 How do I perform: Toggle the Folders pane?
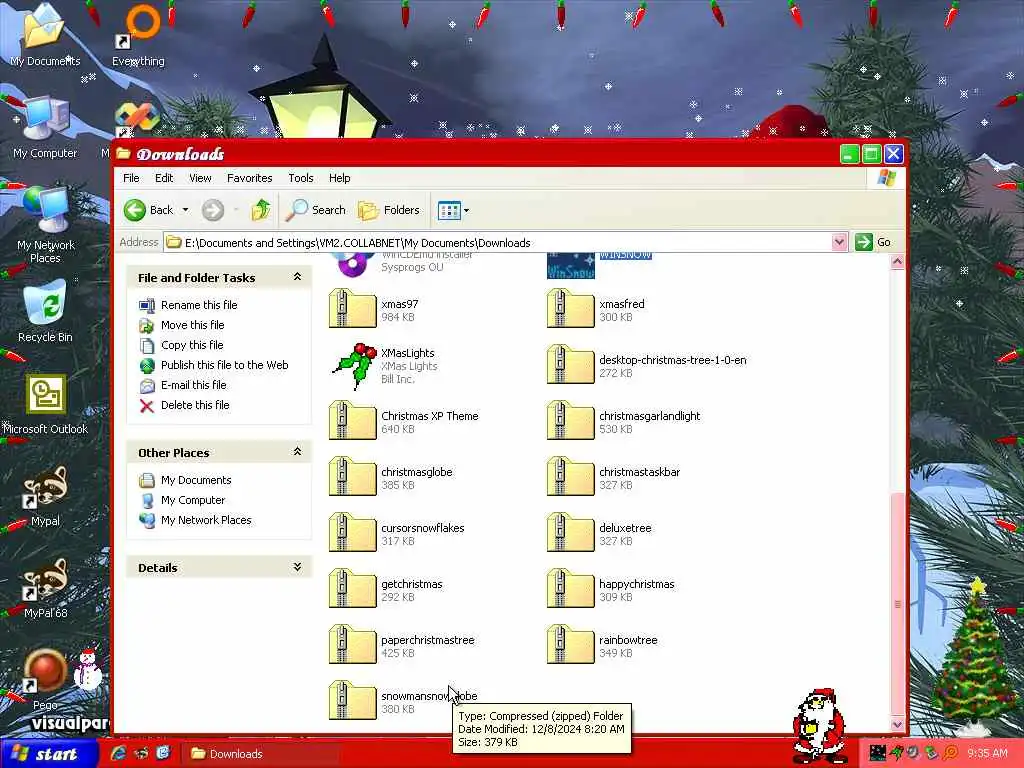click(x=389, y=210)
